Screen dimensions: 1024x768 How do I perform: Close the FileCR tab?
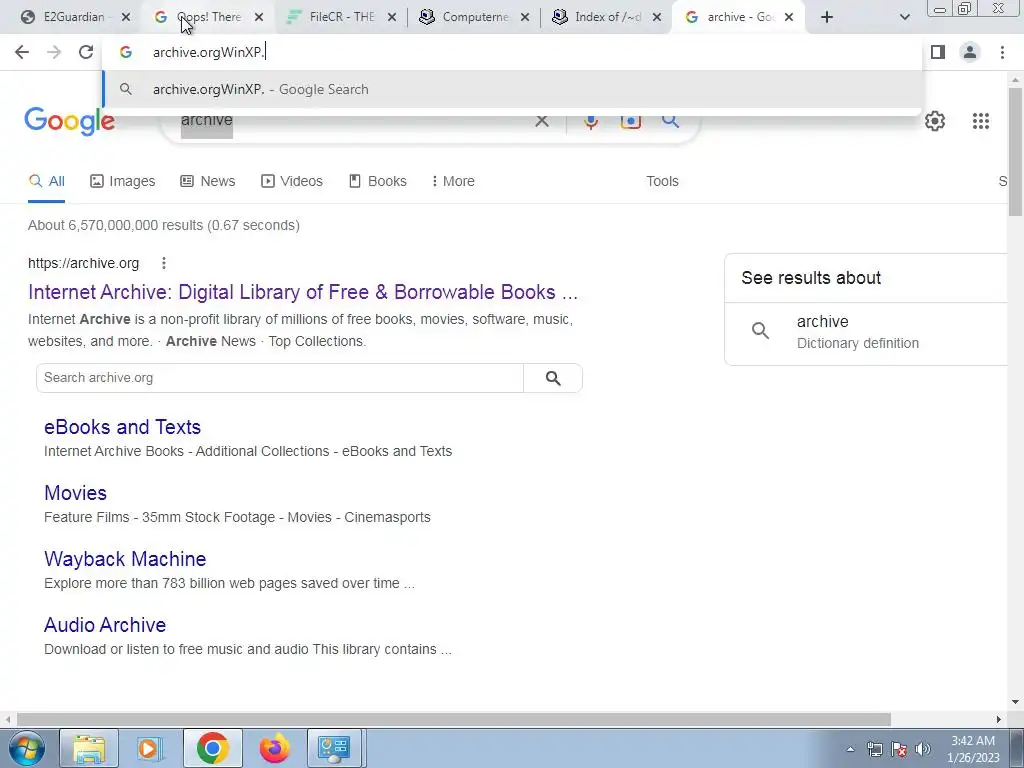click(x=392, y=17)
